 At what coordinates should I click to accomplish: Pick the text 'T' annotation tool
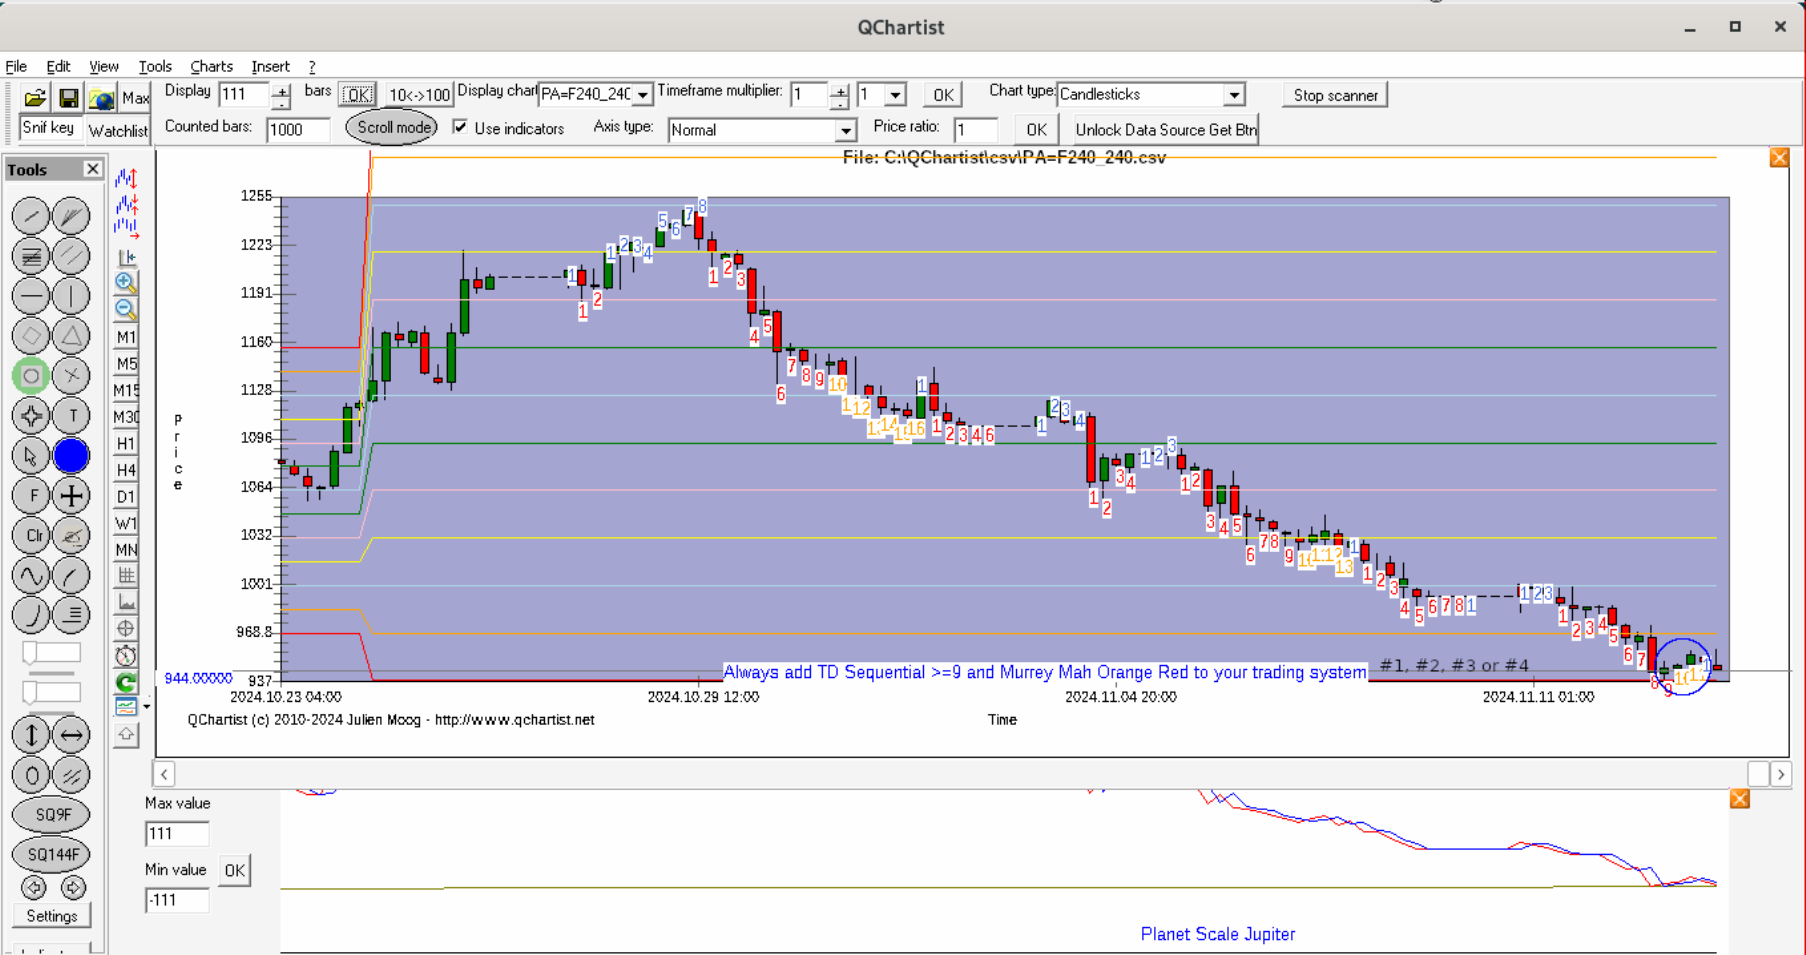coord(71,416)
